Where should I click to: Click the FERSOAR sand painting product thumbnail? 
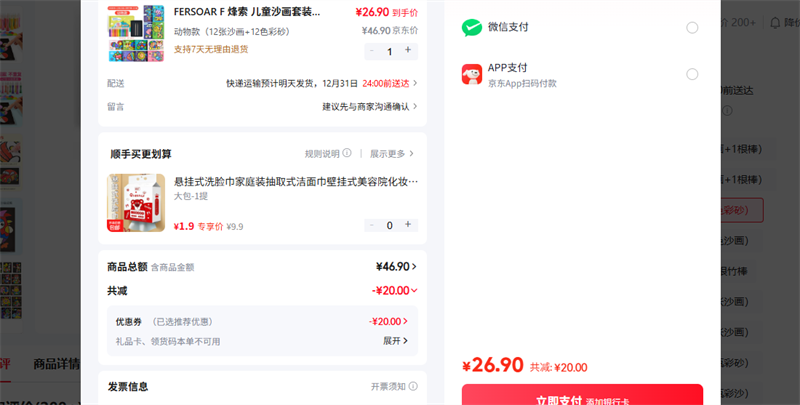(136, 33)
